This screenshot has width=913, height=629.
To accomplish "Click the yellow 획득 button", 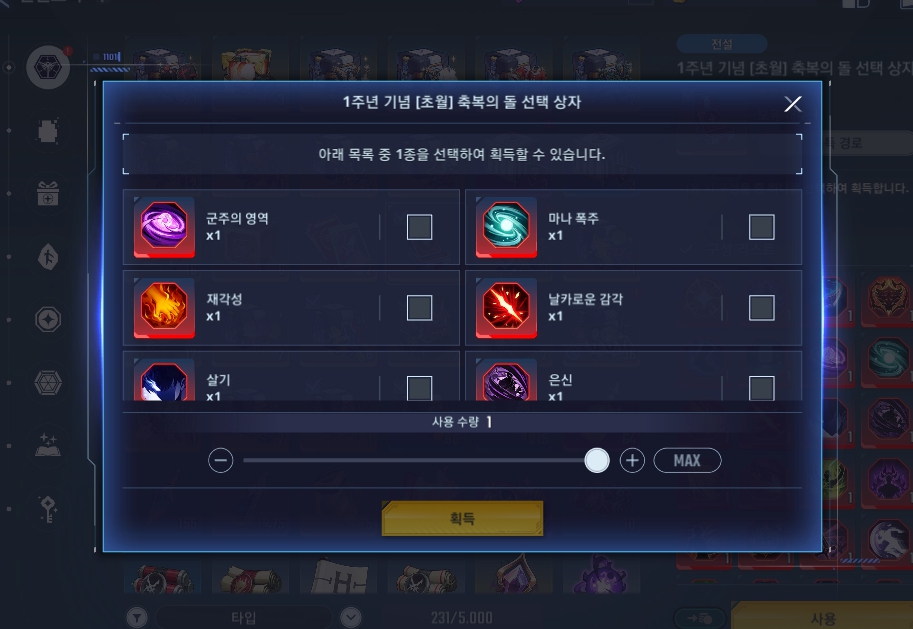I will pos(462,518).
